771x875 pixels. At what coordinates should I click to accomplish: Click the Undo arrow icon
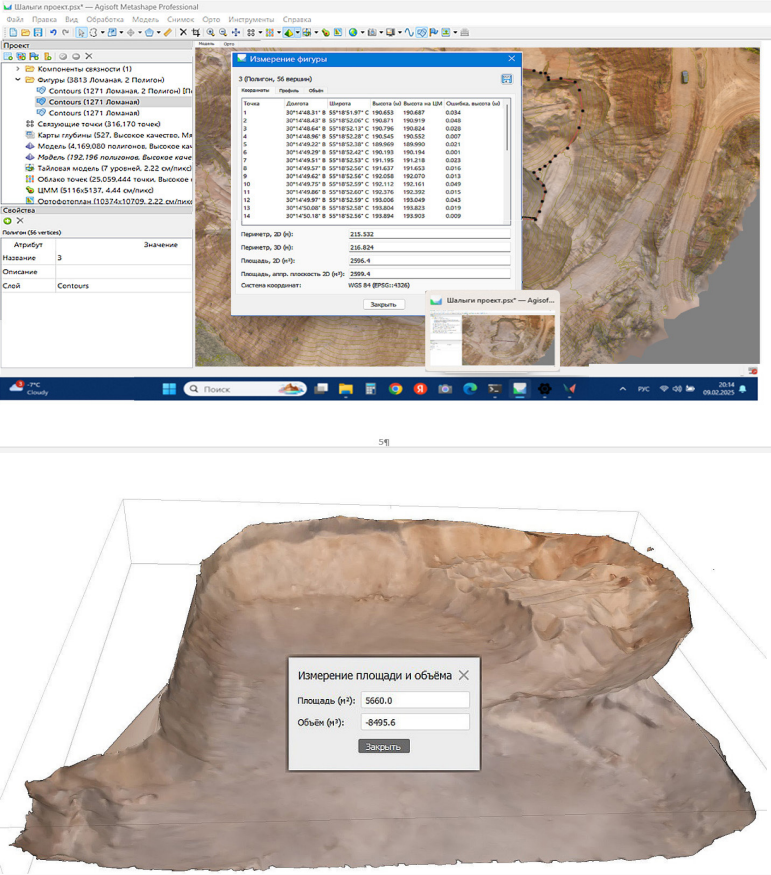point(53,32)
